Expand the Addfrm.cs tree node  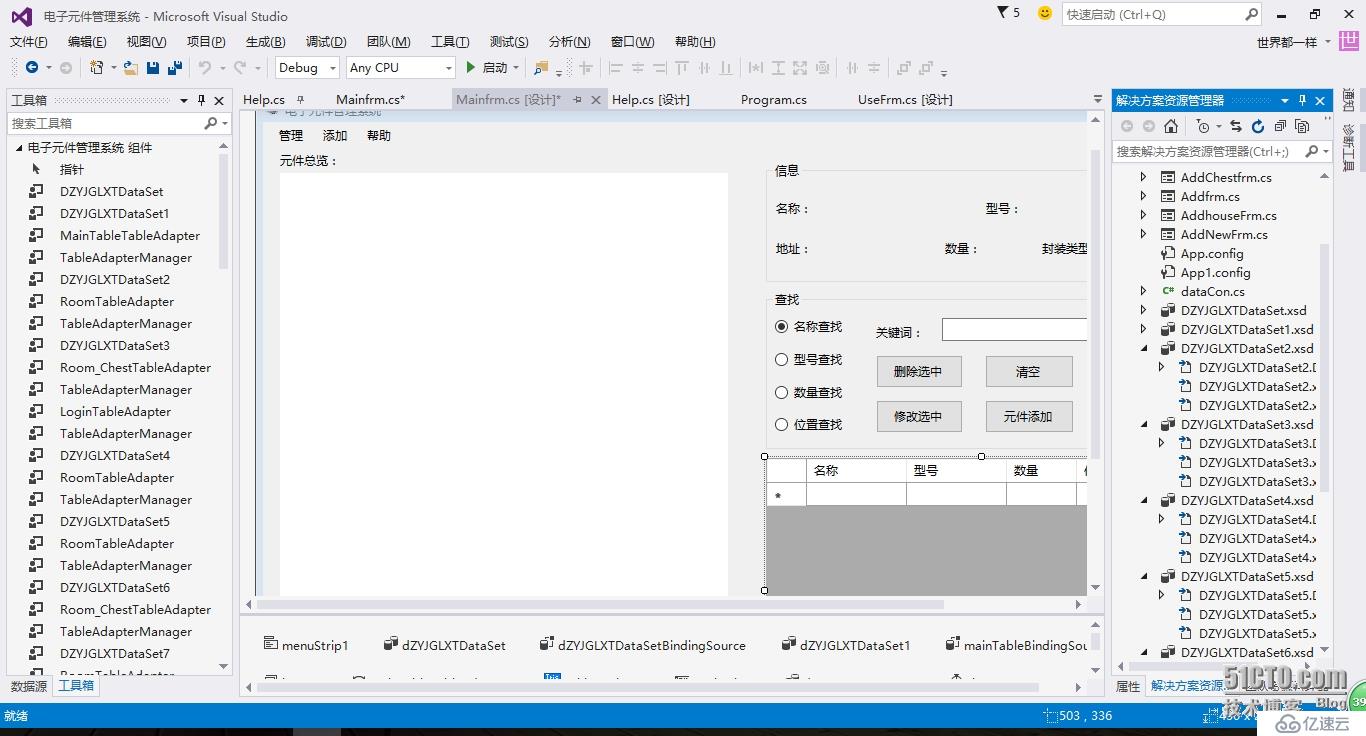1144,196
